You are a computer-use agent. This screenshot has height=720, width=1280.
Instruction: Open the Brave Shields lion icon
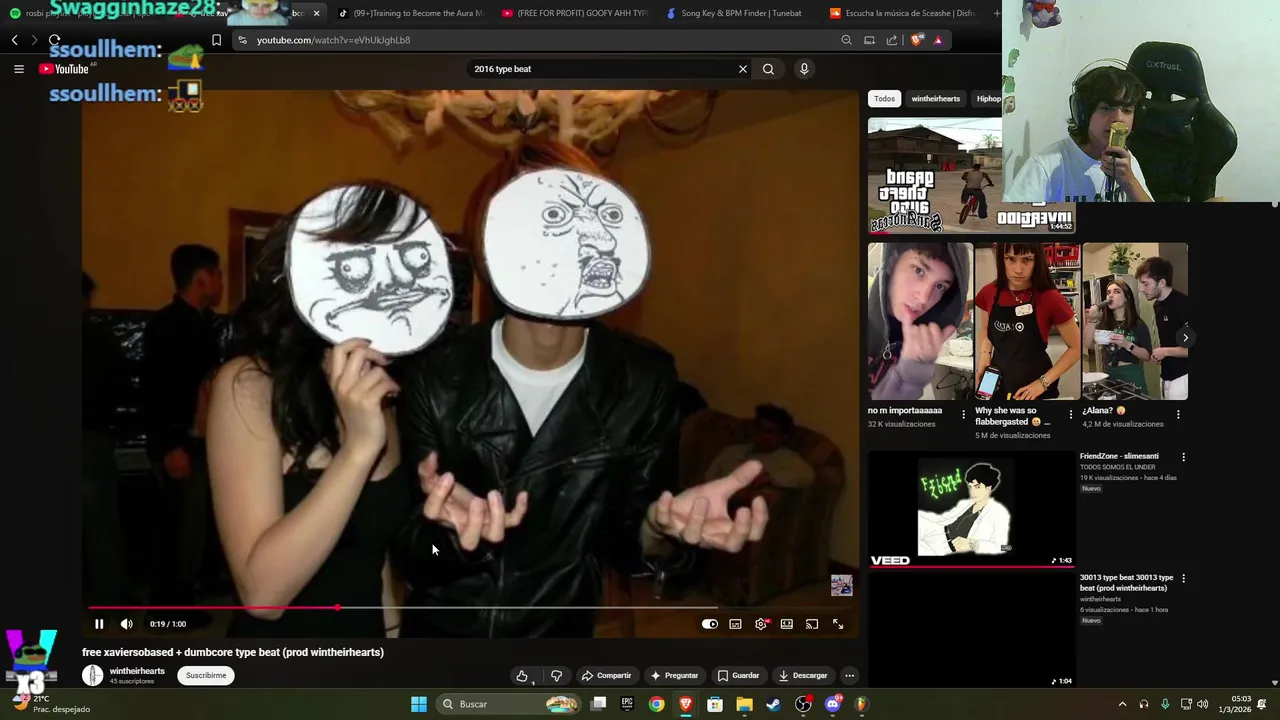(x=916, y=40)
